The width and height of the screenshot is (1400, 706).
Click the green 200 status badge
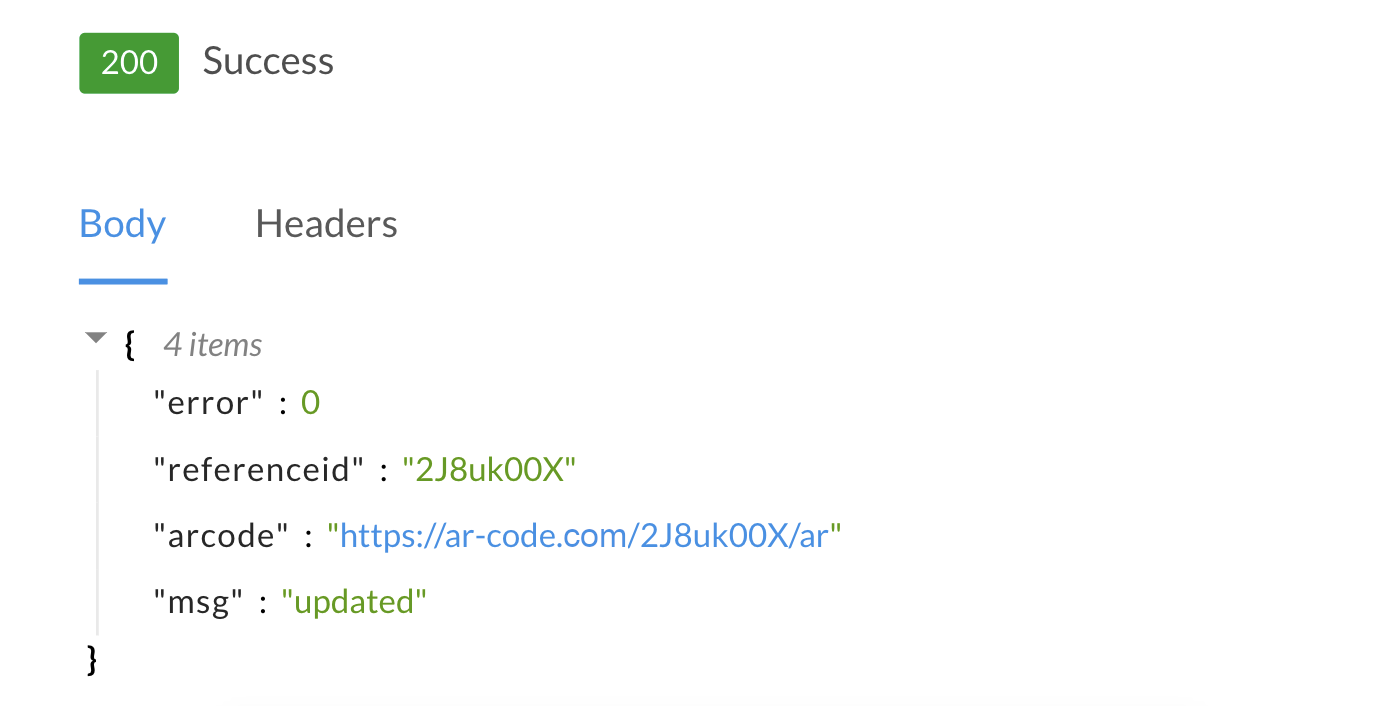(x=129, y=62)
